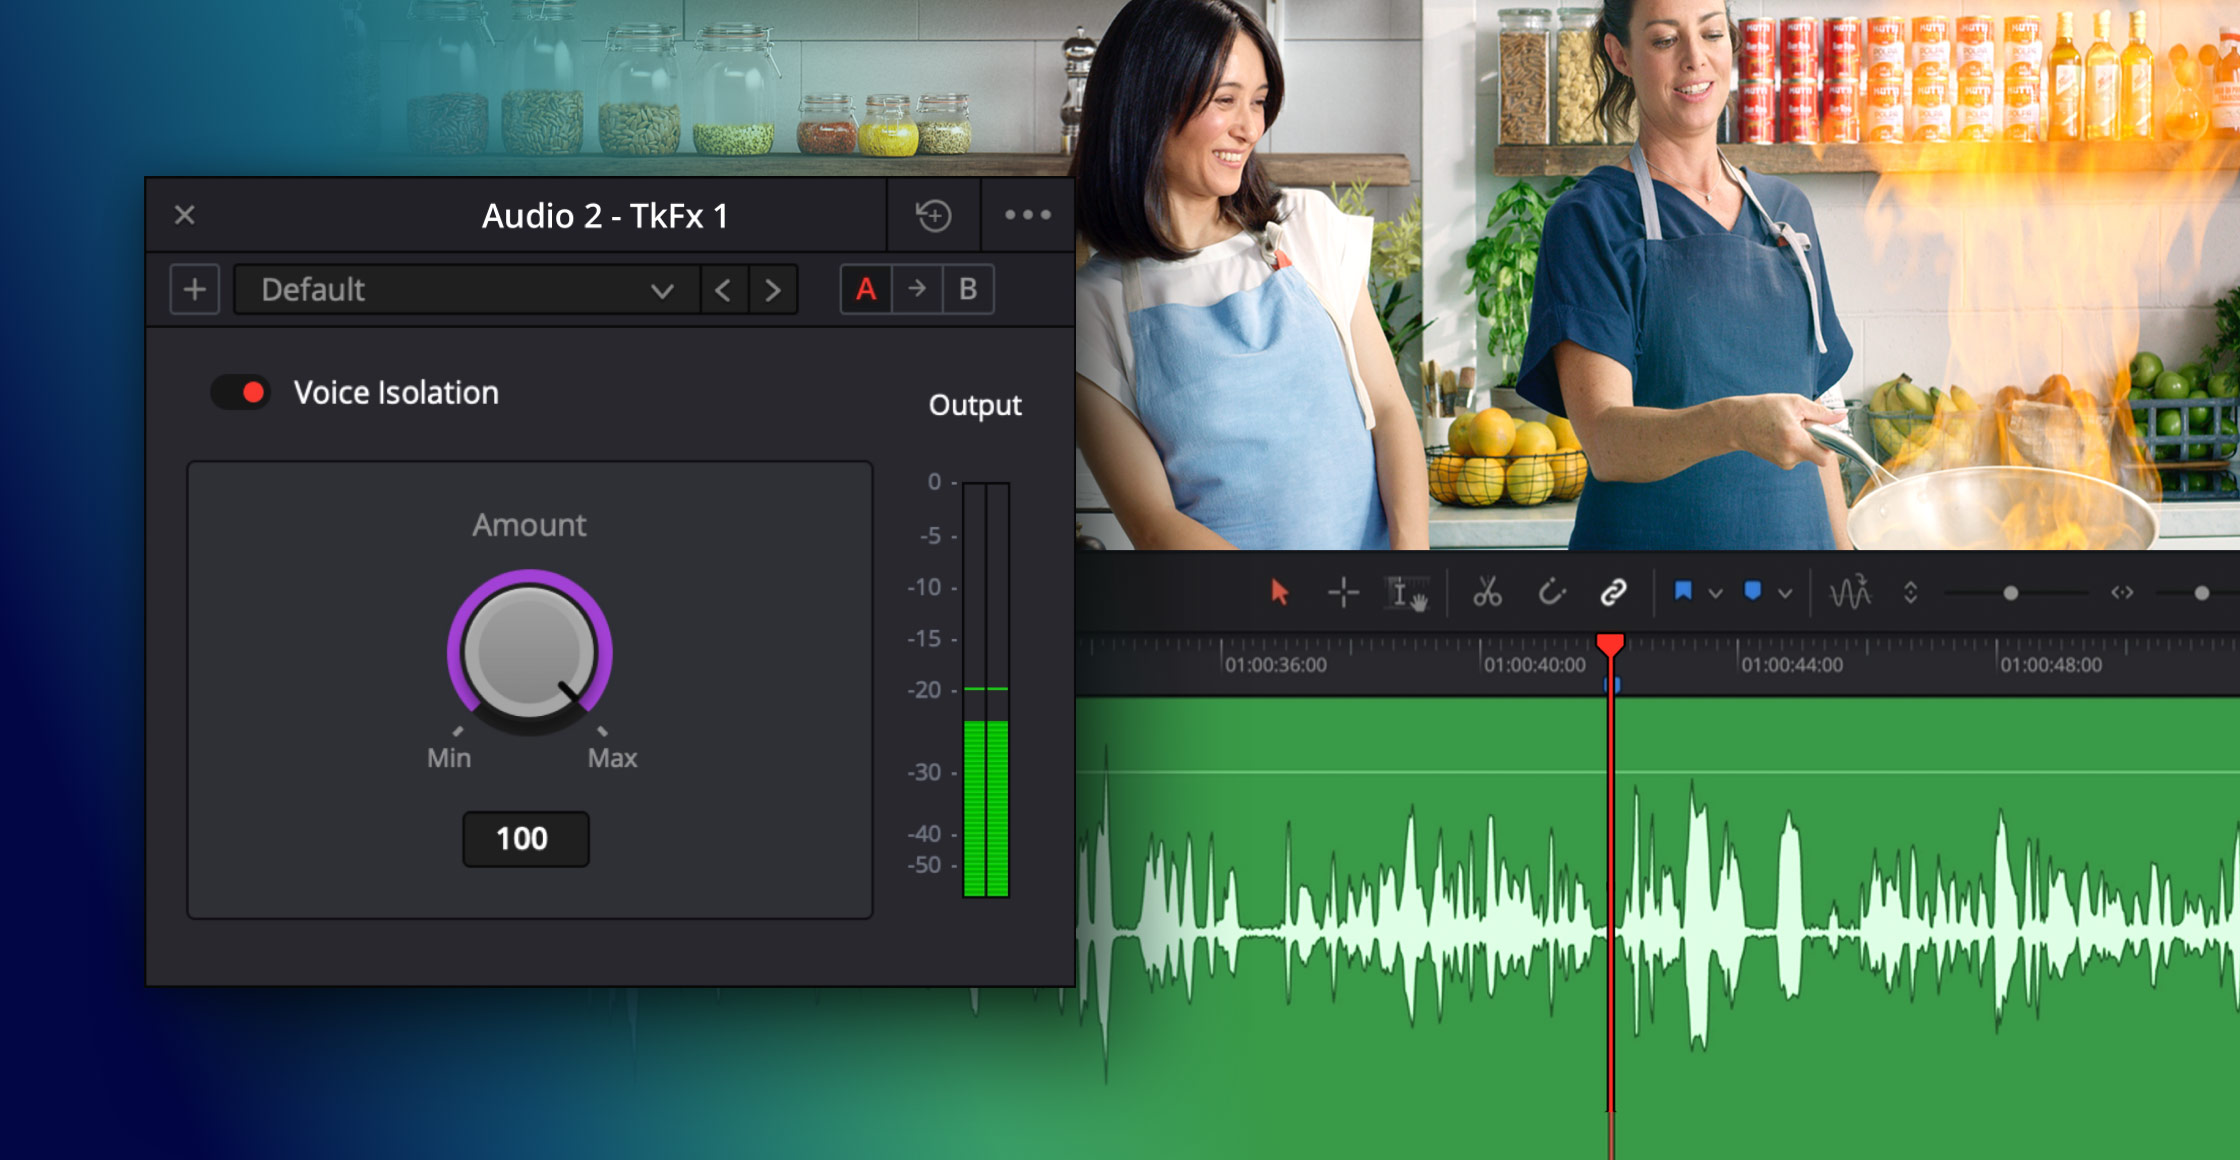Select the pointer arrow tool
The height and width of the screenshot is (1160, 2240).
point(1279,592)
